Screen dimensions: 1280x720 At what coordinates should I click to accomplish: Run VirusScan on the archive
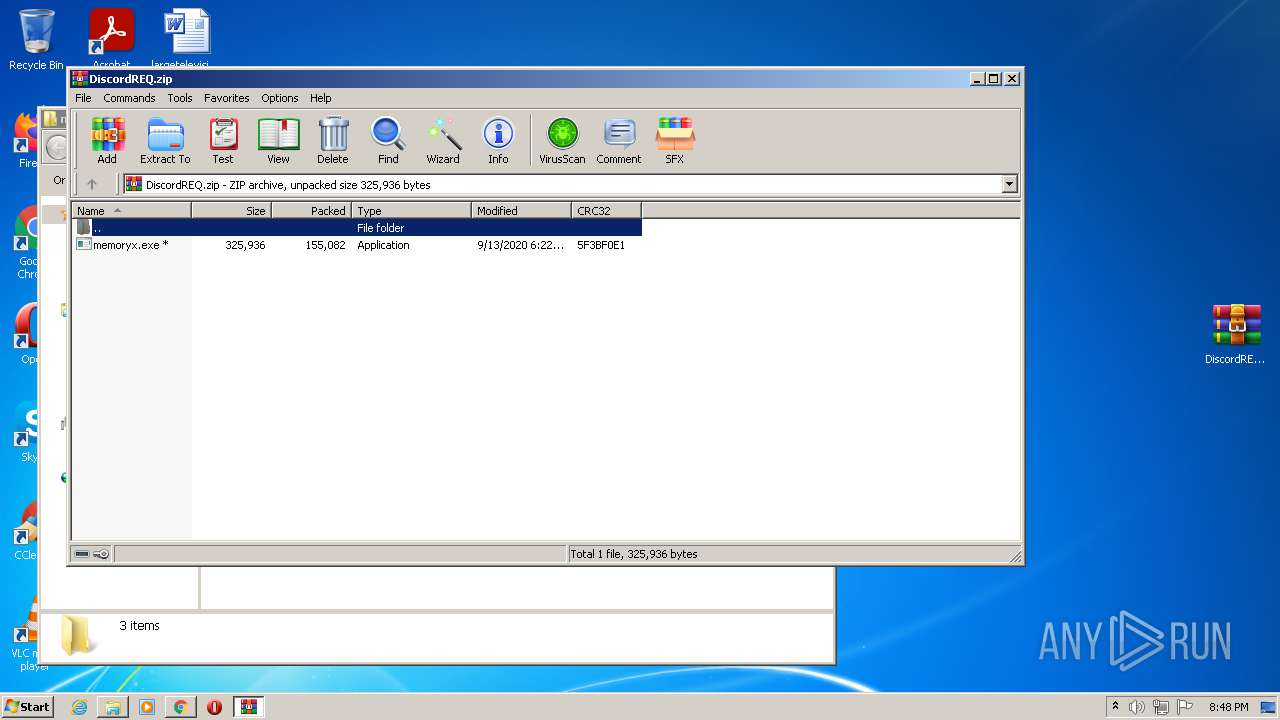[x=562, y=140]
